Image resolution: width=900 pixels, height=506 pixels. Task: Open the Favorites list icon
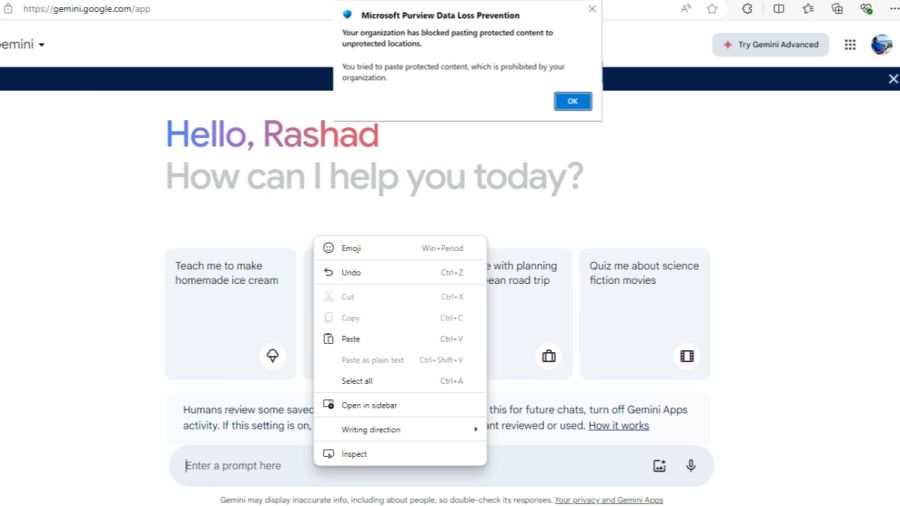[x=808, y=9]
